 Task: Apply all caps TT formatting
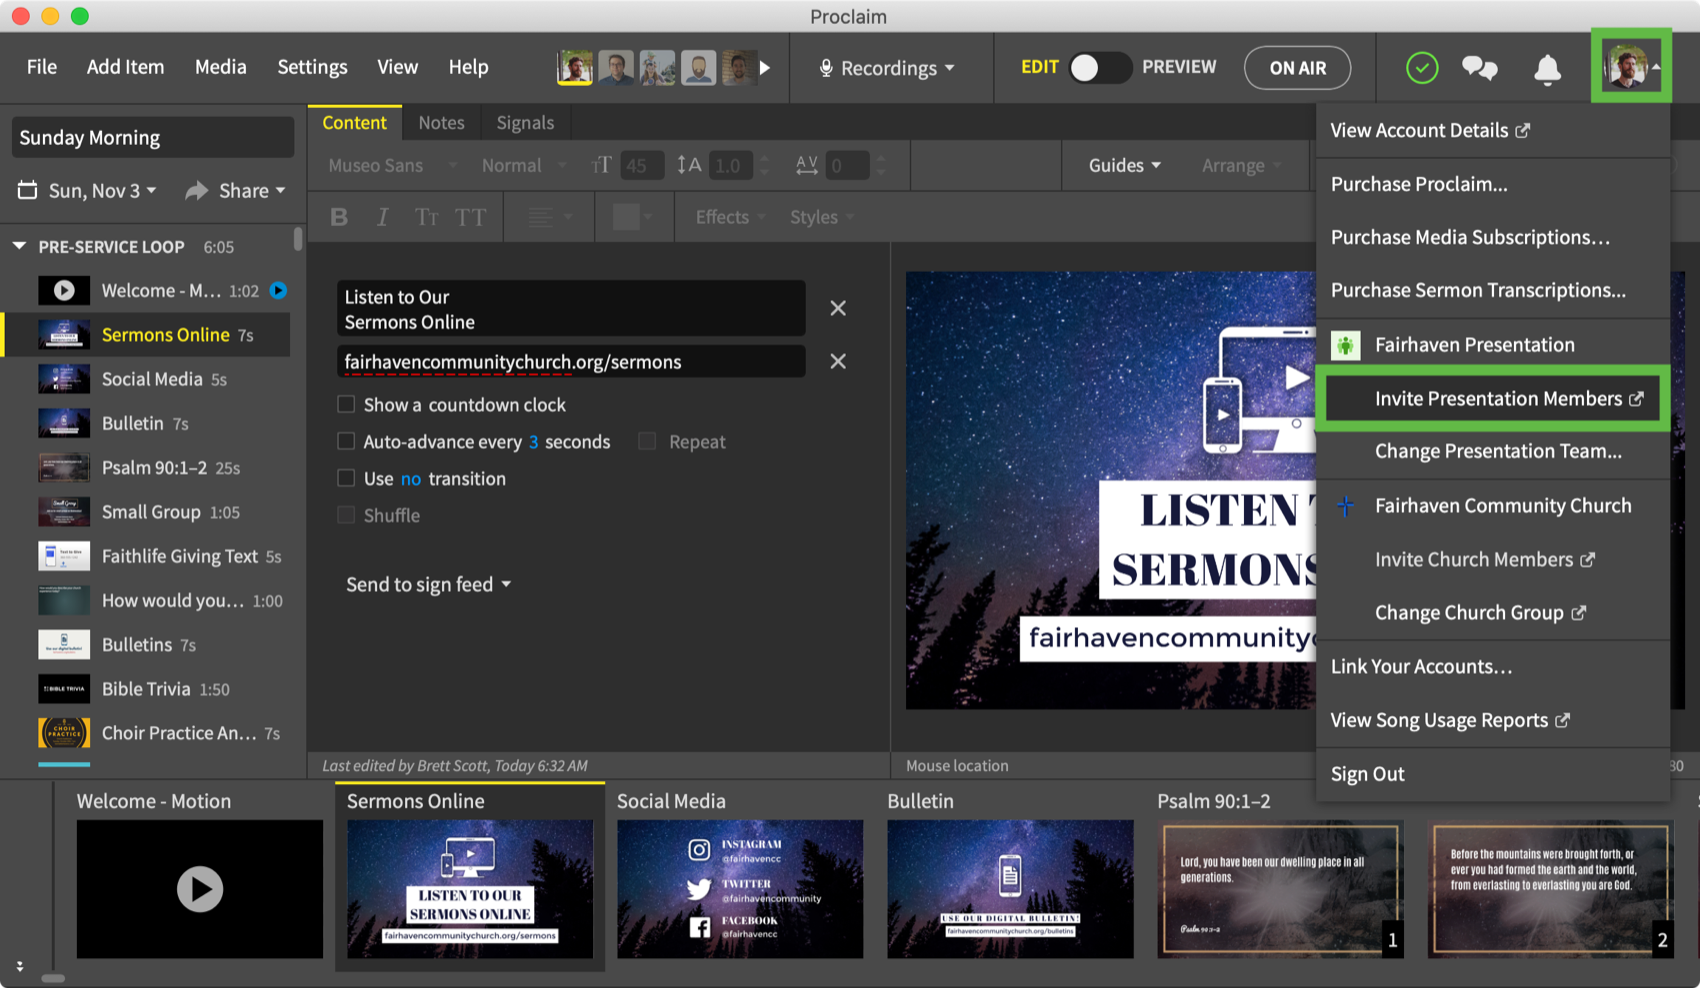(471, 217)
